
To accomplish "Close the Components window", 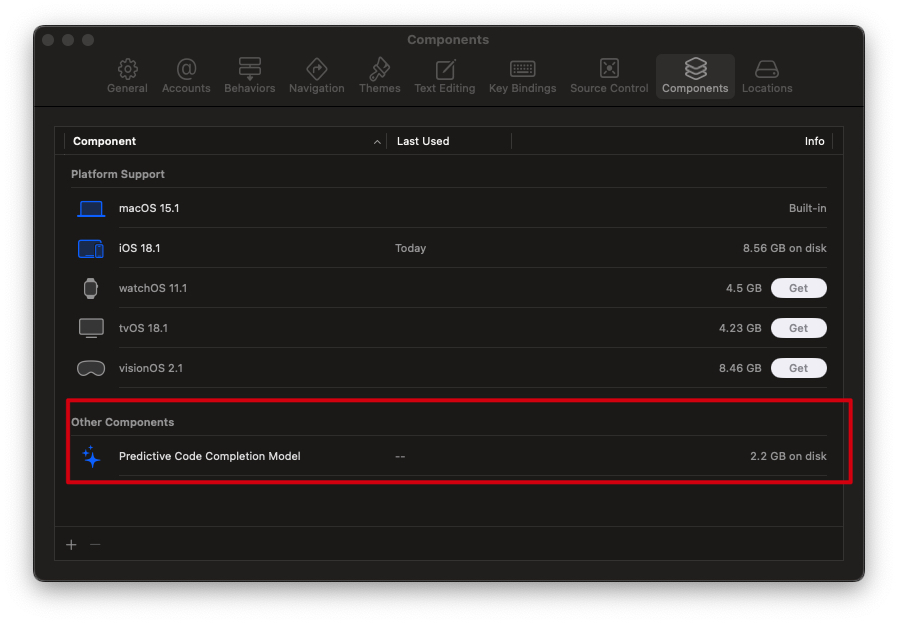I will 49,40.
